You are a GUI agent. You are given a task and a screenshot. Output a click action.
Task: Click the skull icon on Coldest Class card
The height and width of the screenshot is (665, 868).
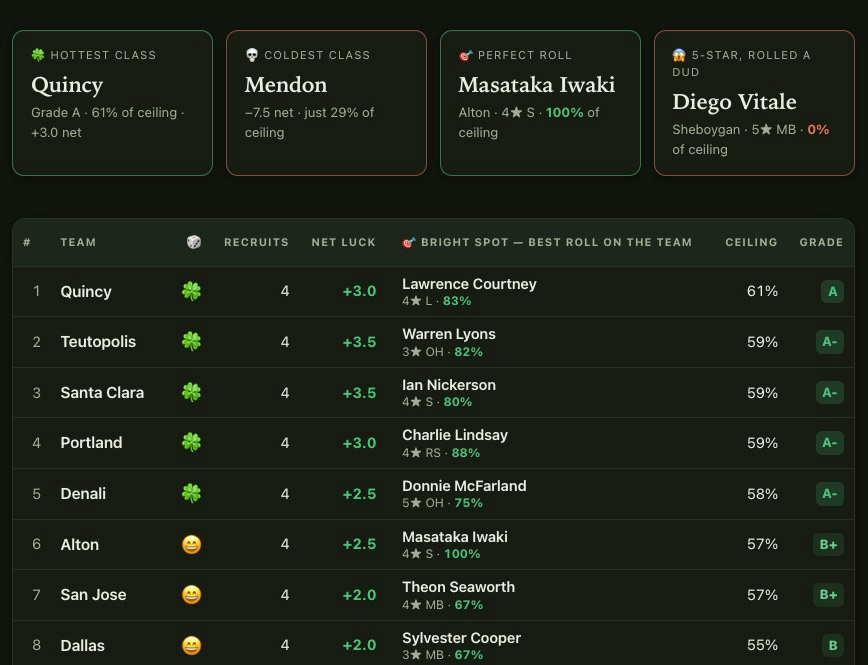pyautogui.click(x=252, y=55)
